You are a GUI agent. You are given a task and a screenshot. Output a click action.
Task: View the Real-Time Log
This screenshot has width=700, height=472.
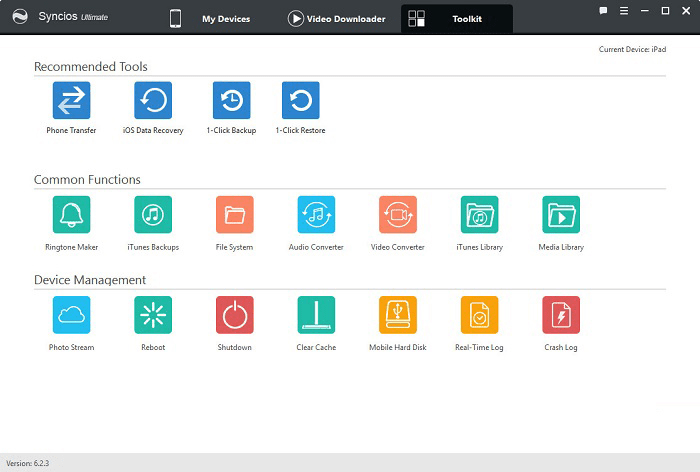pos(479,315)
